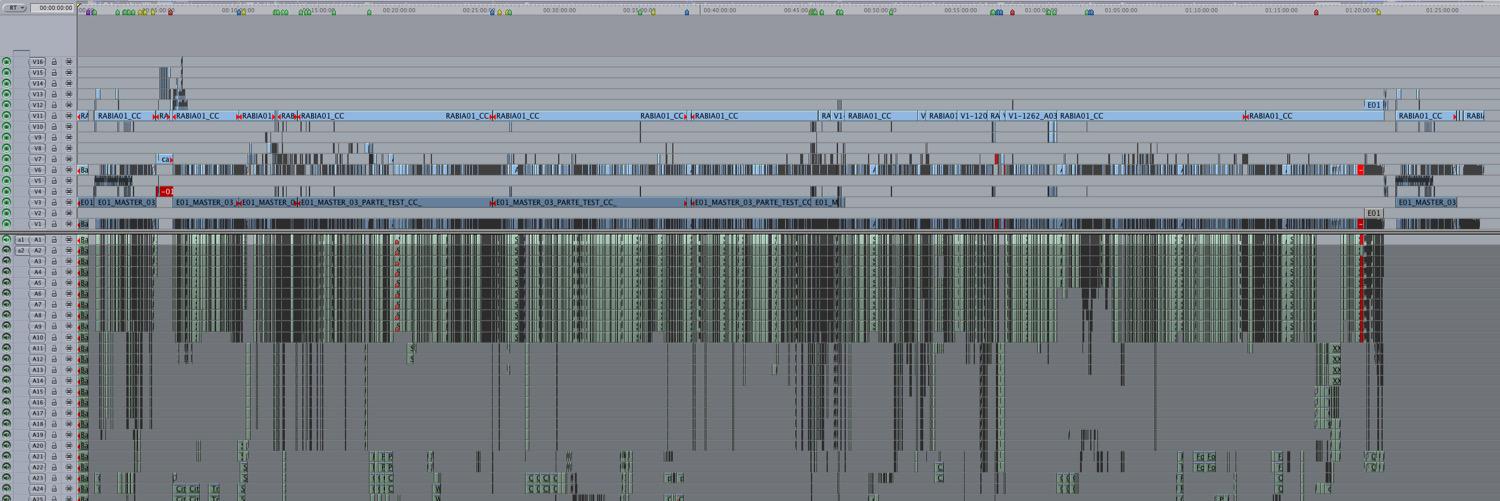Viewport: 1500px width, 501px height.
Task: Lock video track V1
Action: coord(55,224)
